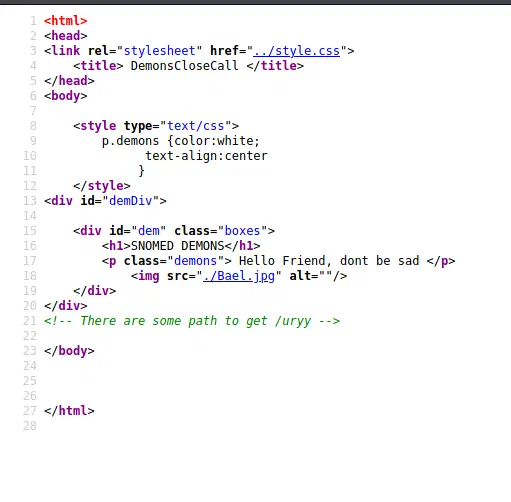Click the img tag name on line 18
The width and height of the screenshot is (511, 502).
click(149, 276)
